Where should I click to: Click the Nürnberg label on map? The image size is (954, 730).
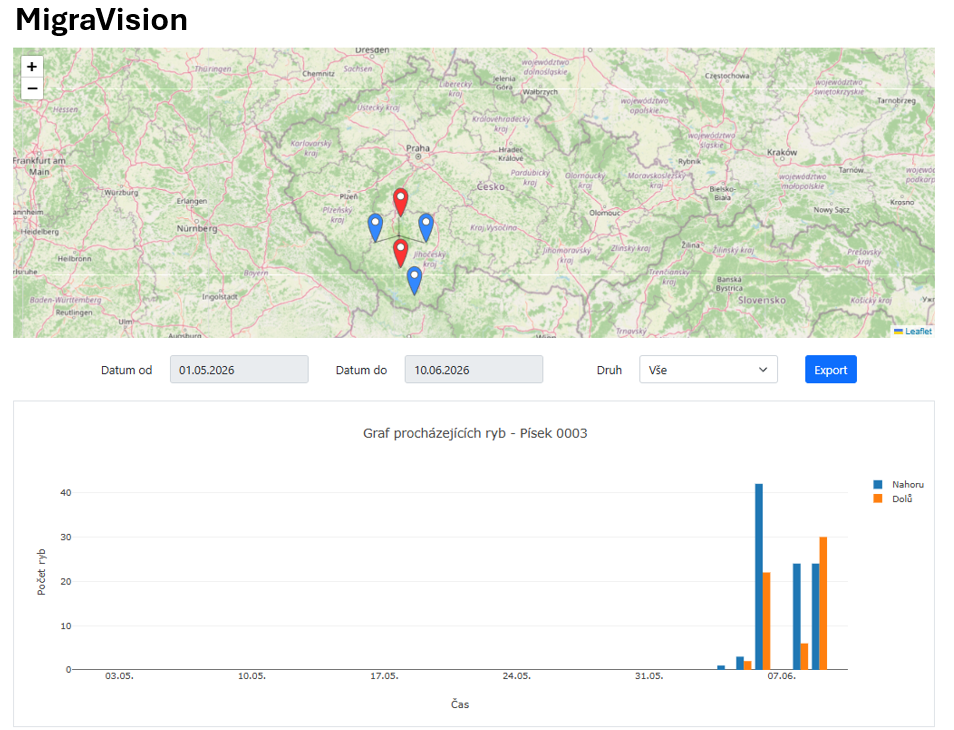tap(197, 229)
